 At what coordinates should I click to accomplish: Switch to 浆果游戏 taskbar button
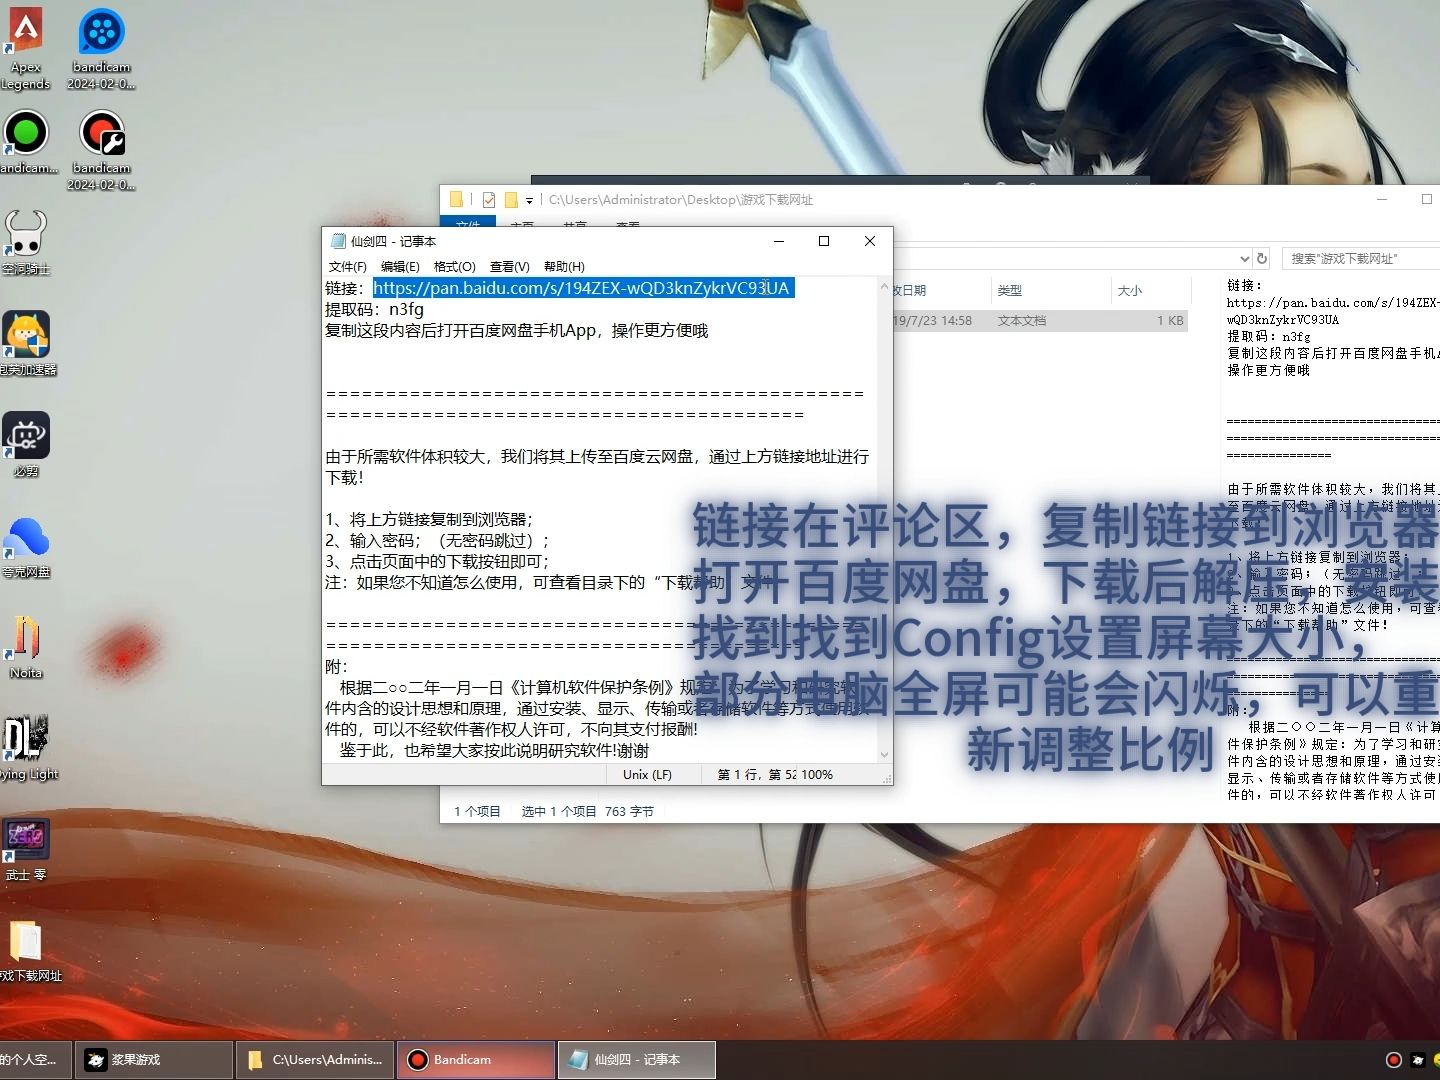153,1060
